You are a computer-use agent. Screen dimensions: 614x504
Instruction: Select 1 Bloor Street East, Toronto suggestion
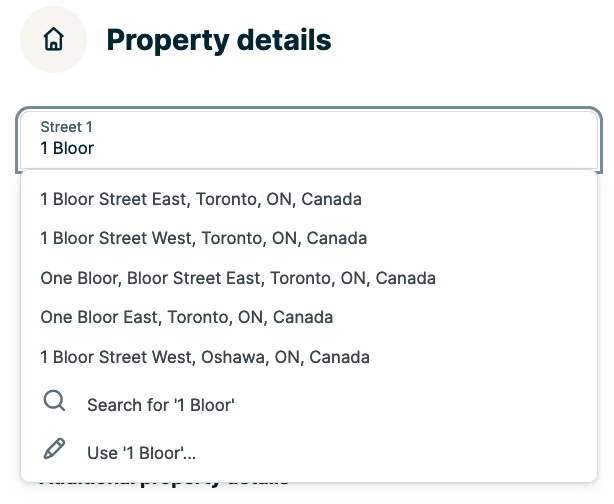click(201, 199)
